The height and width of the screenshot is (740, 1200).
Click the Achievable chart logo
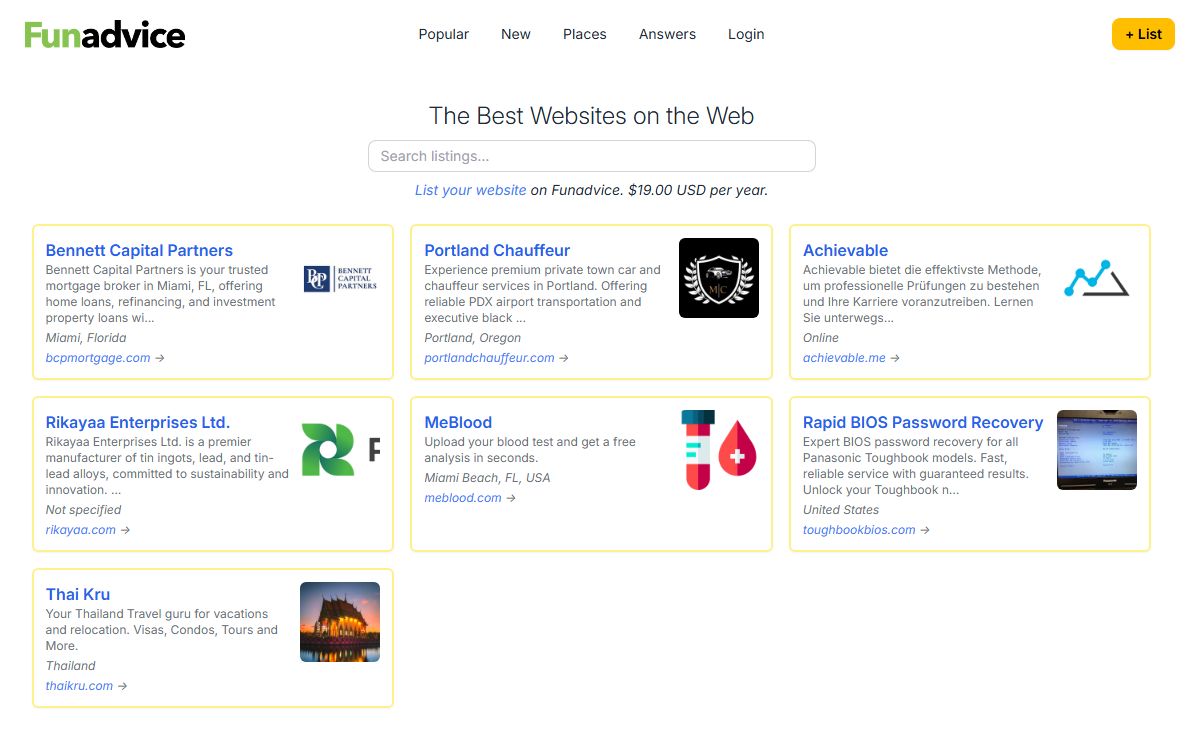point(1097,278)
